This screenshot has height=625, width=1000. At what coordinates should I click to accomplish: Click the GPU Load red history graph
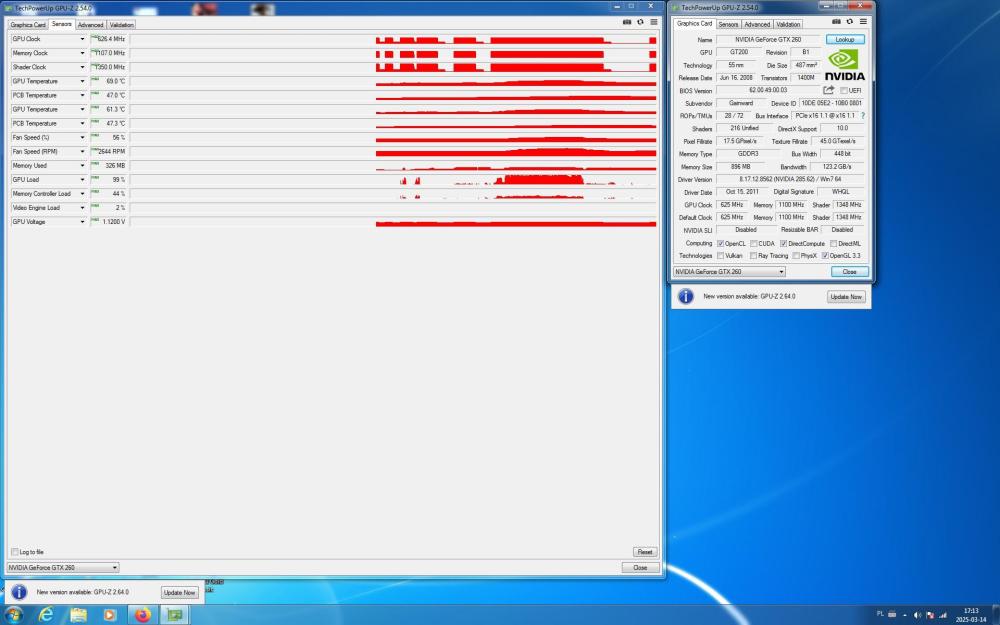(x=393, y=179)
